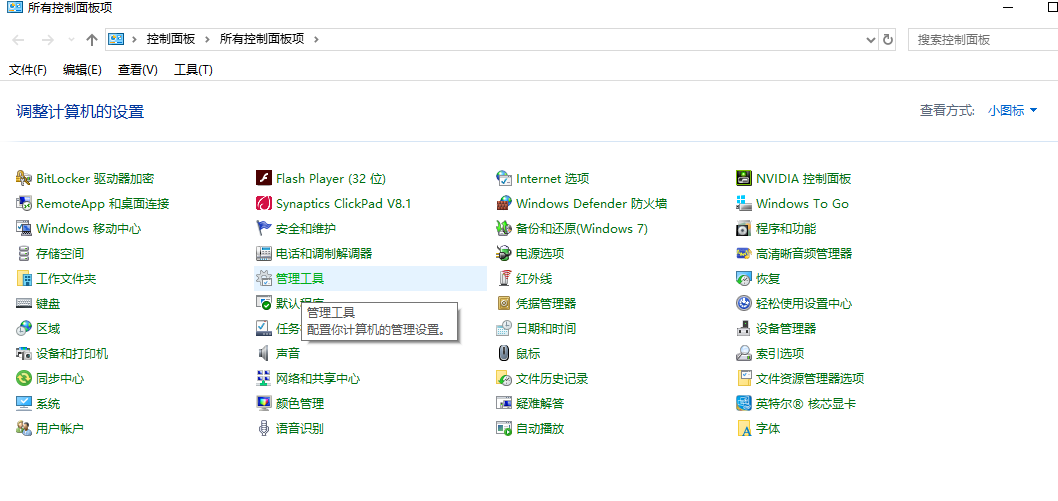This screenshot has height=501, width=1058.
Task: Click the Windows Defender 防火墙 icon
Action: tap(505, 204)
